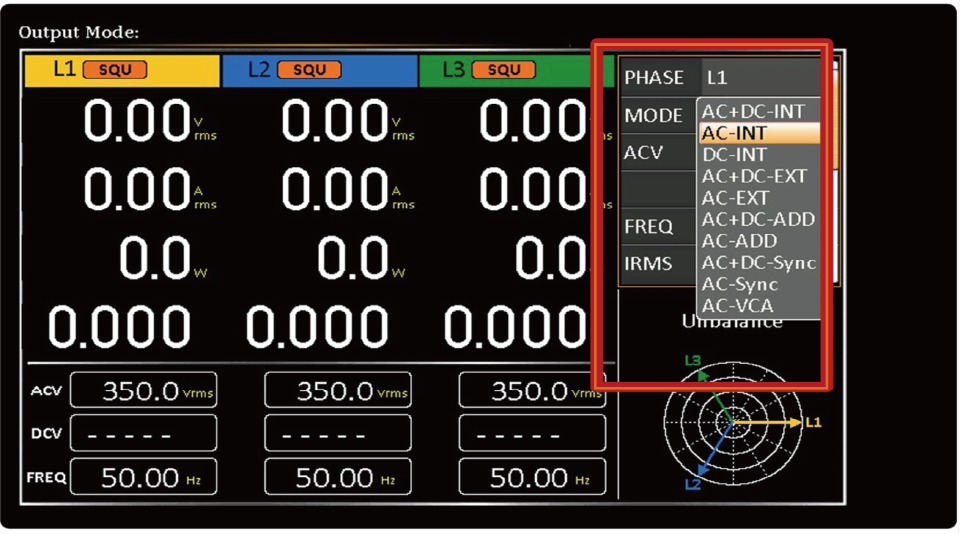Click the SQU waveform badge on L2
The width and height of the screenshot is (960, 534).
pyautogui.click(x=308, y=70)
